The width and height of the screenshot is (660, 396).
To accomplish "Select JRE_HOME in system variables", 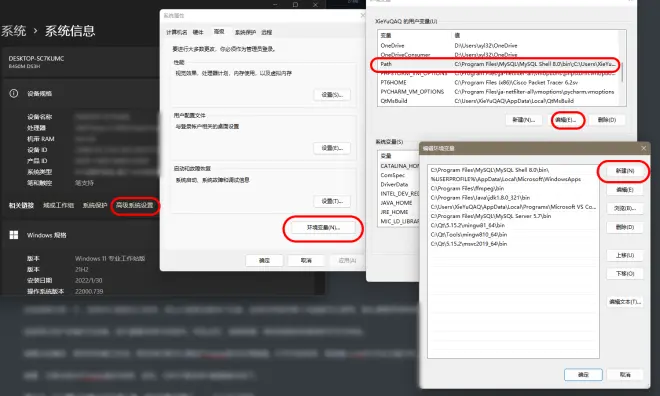I will 394,212.
